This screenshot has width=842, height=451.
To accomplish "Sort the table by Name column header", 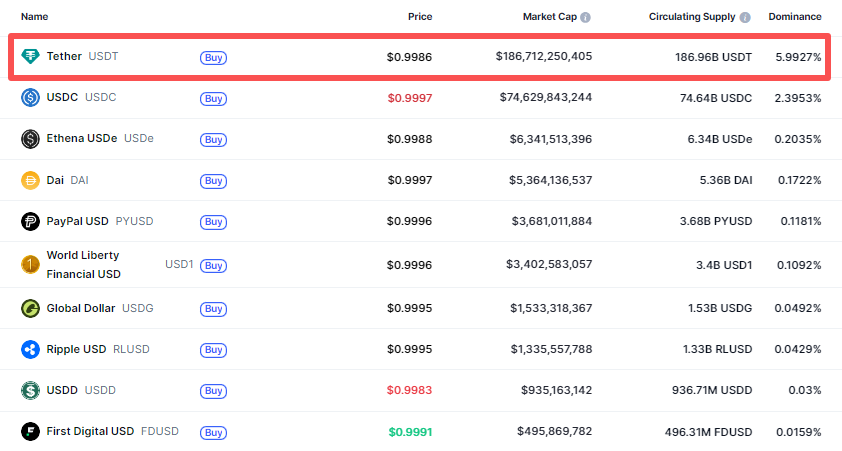I will pyautogui.click(x=33, y=17).
